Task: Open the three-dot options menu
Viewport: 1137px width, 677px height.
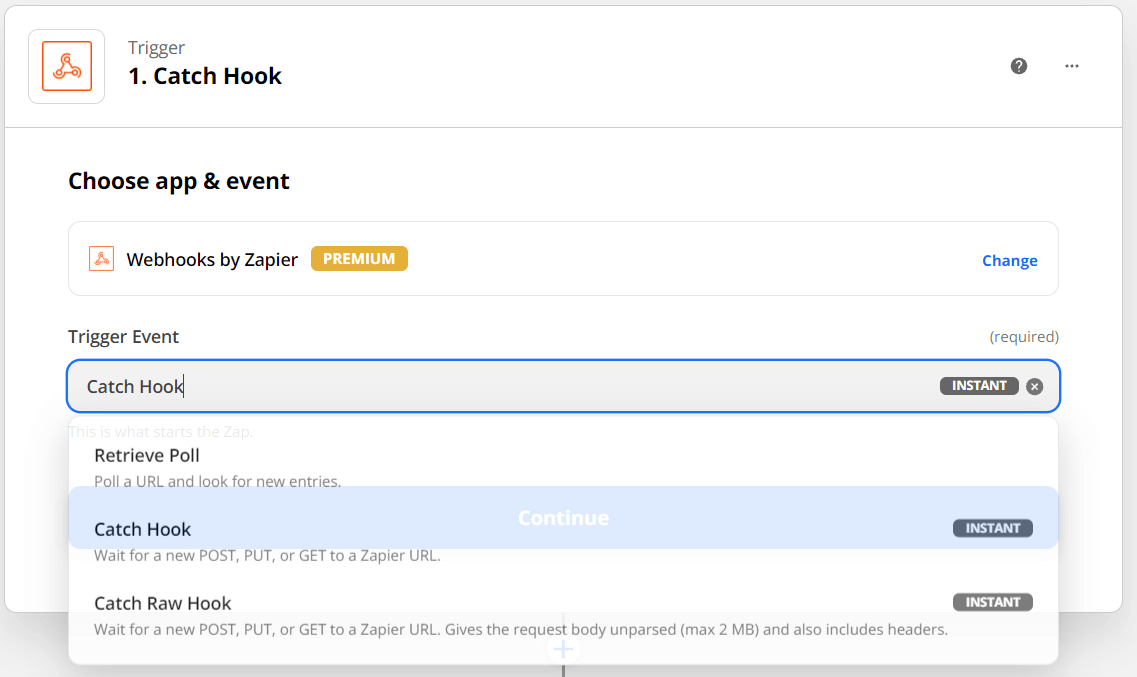Action: point(1071,66)
